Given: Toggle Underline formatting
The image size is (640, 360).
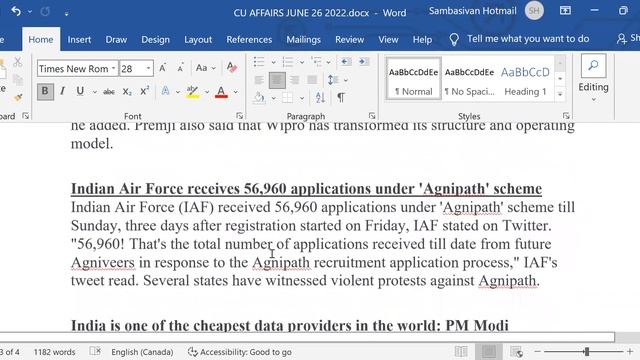Looking at the screenshot, I should pos(80,91).
